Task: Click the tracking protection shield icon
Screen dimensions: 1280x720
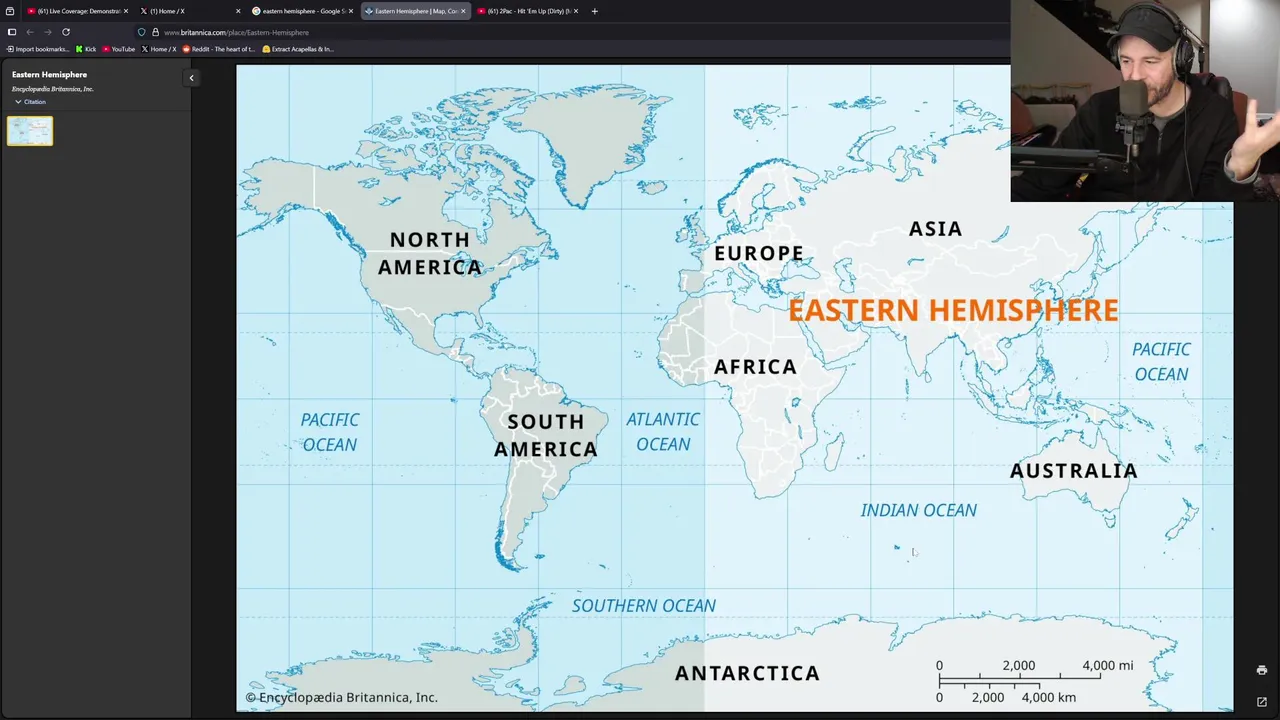Action: 141,32
